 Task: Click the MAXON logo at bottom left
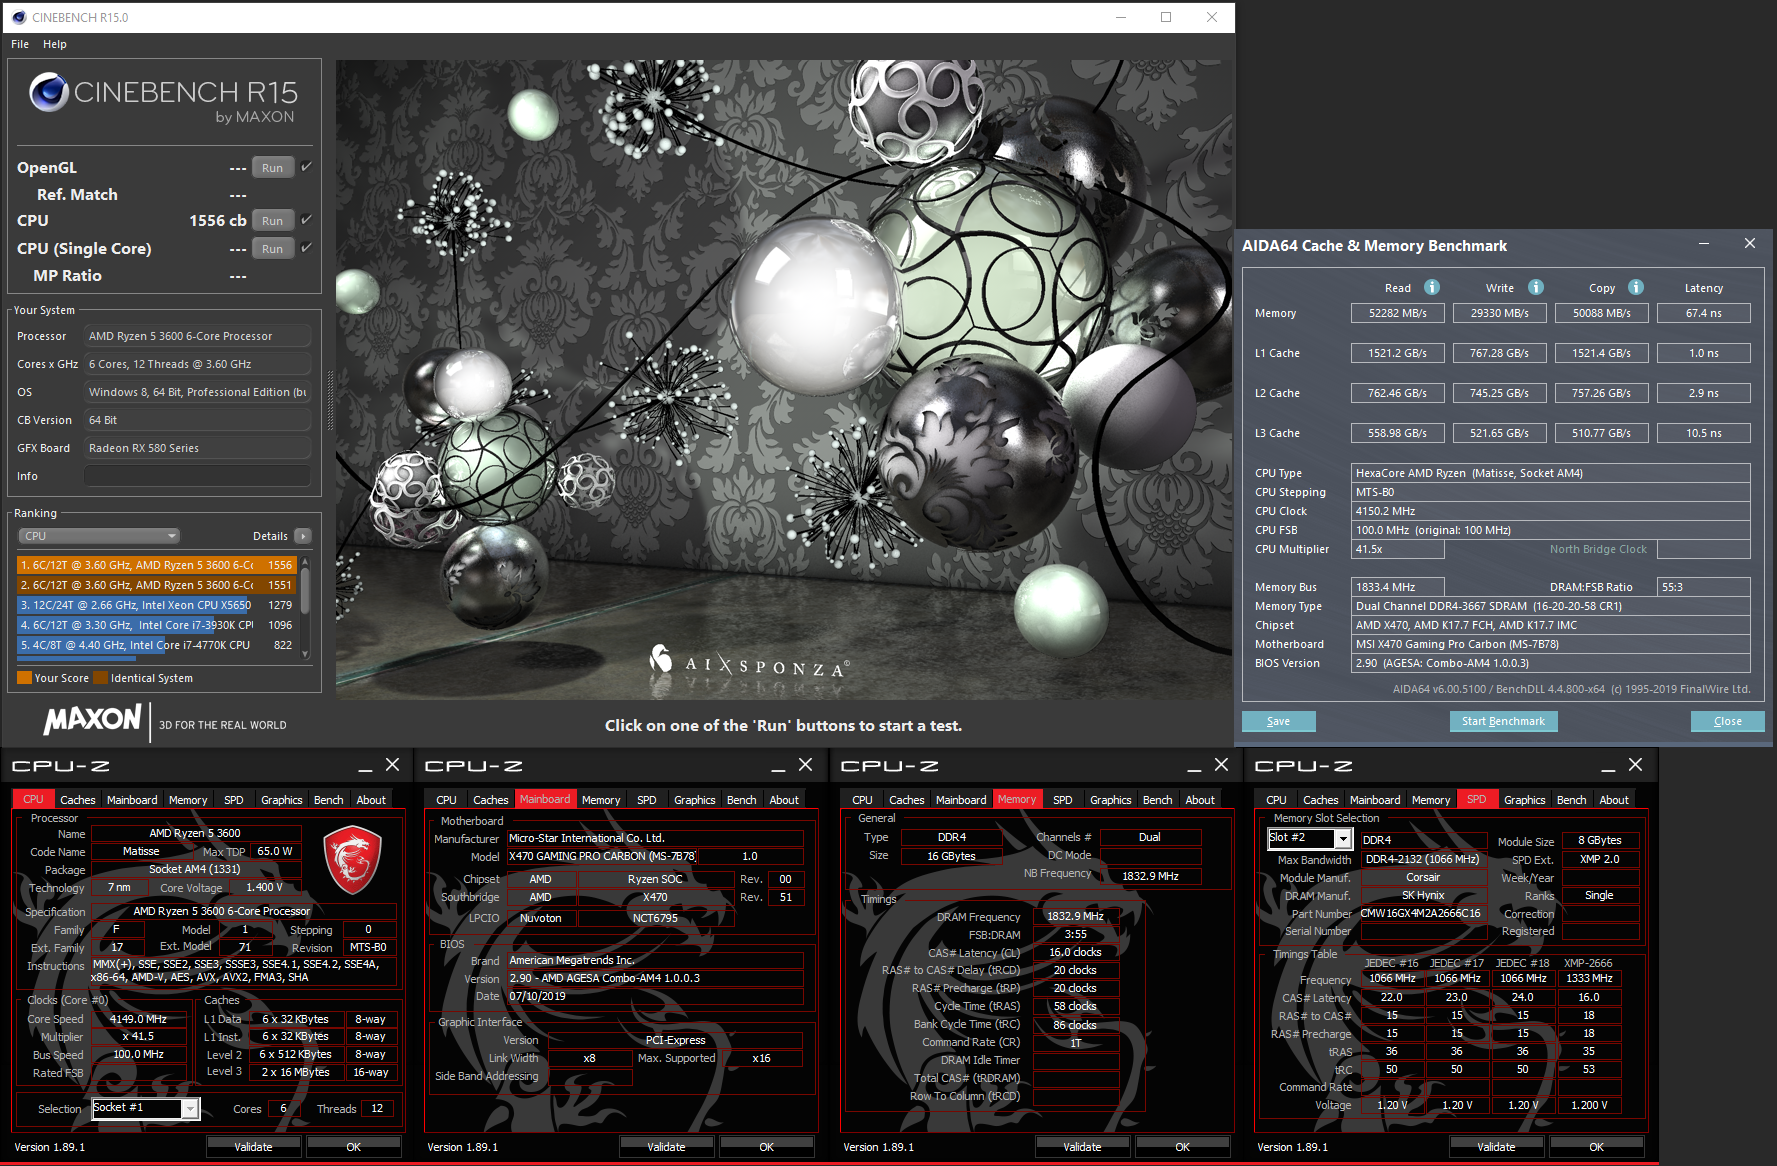point(93,720)
